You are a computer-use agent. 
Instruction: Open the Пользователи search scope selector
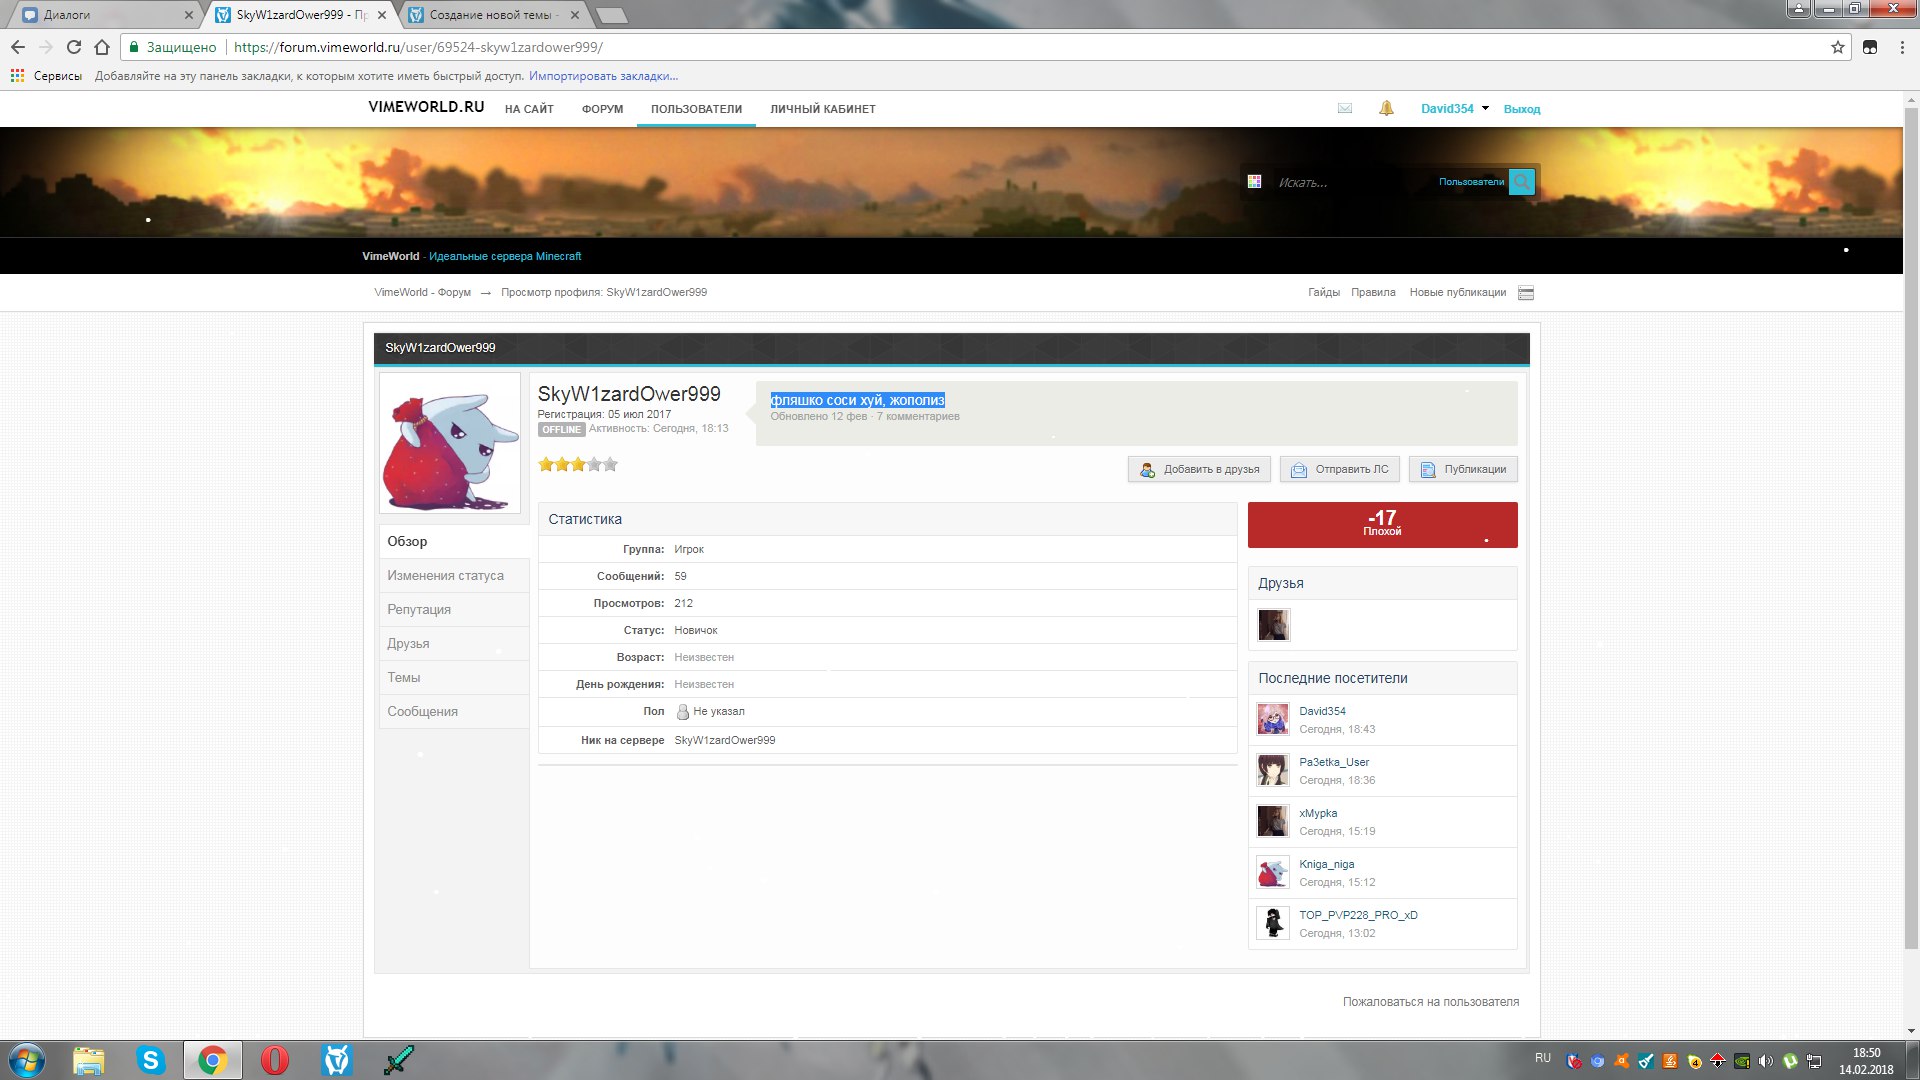1471,182
